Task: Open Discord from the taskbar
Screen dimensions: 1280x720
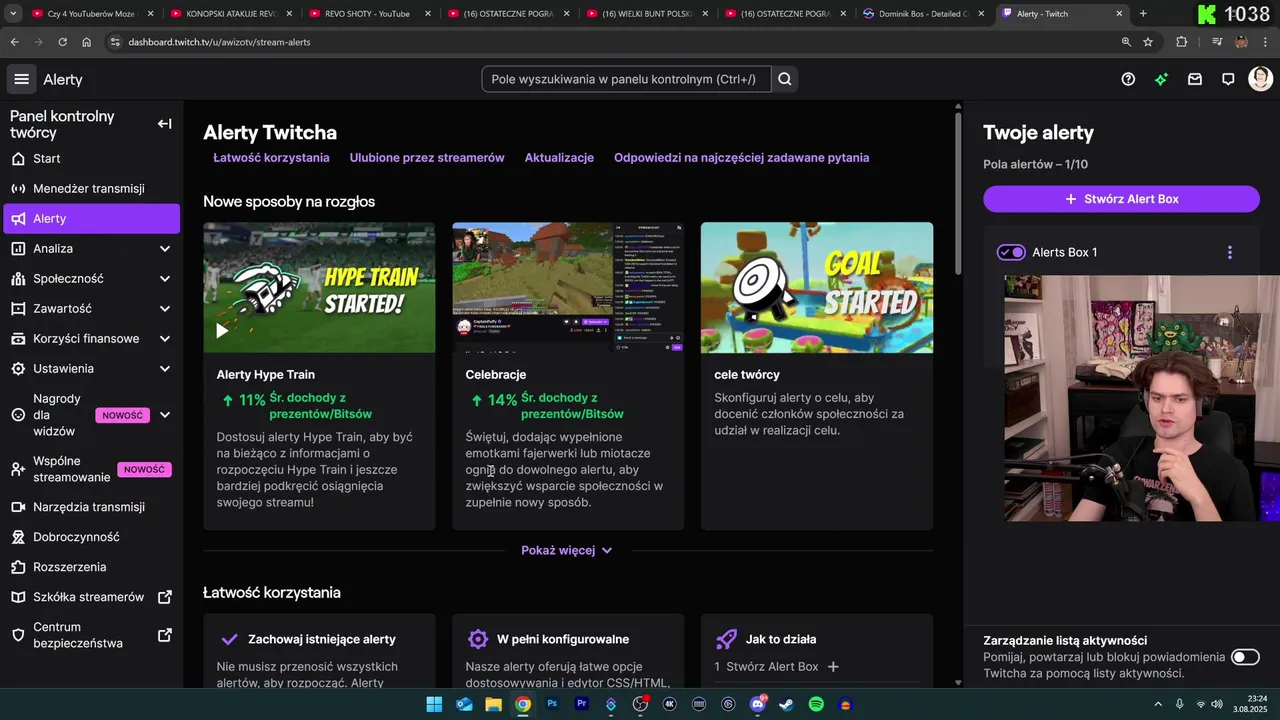Action: pyautogui.click(x=757, y=704)
